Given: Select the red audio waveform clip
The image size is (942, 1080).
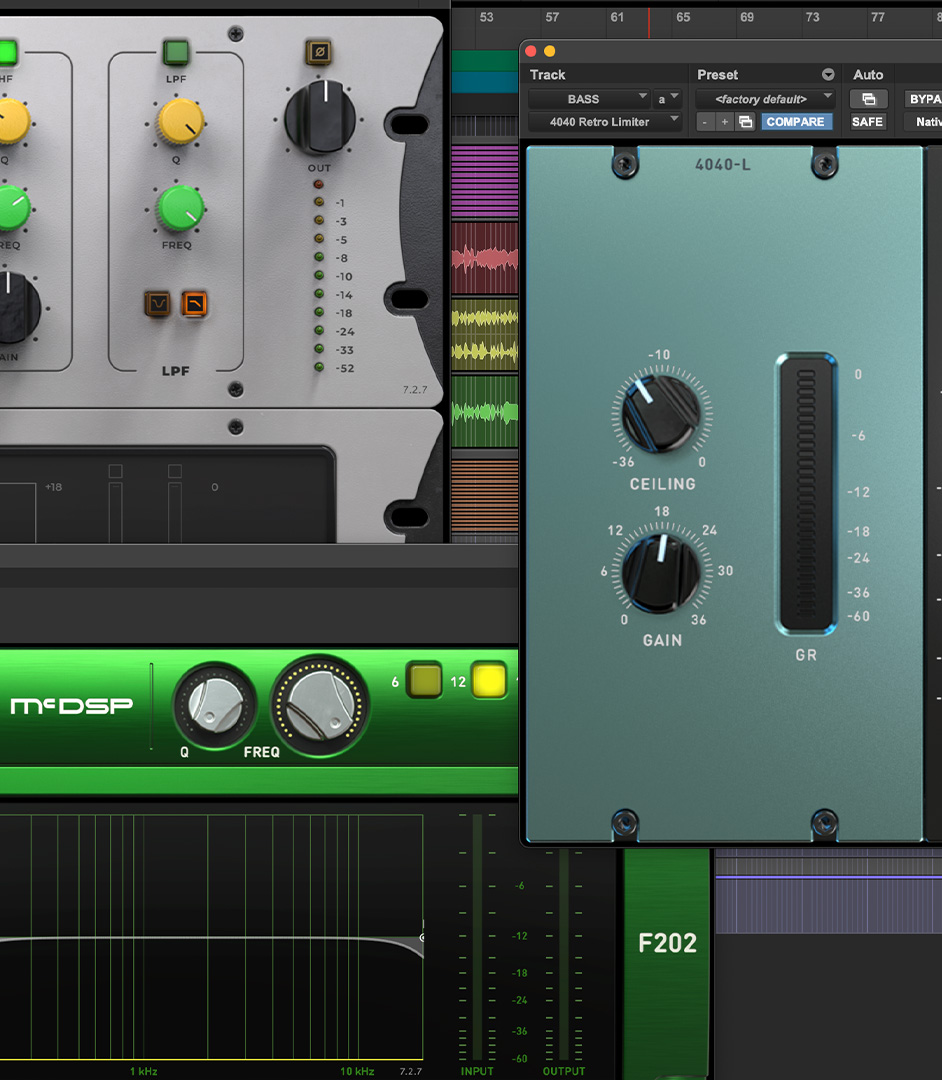Looking at the screenshot, I should [x=485, y=258].
